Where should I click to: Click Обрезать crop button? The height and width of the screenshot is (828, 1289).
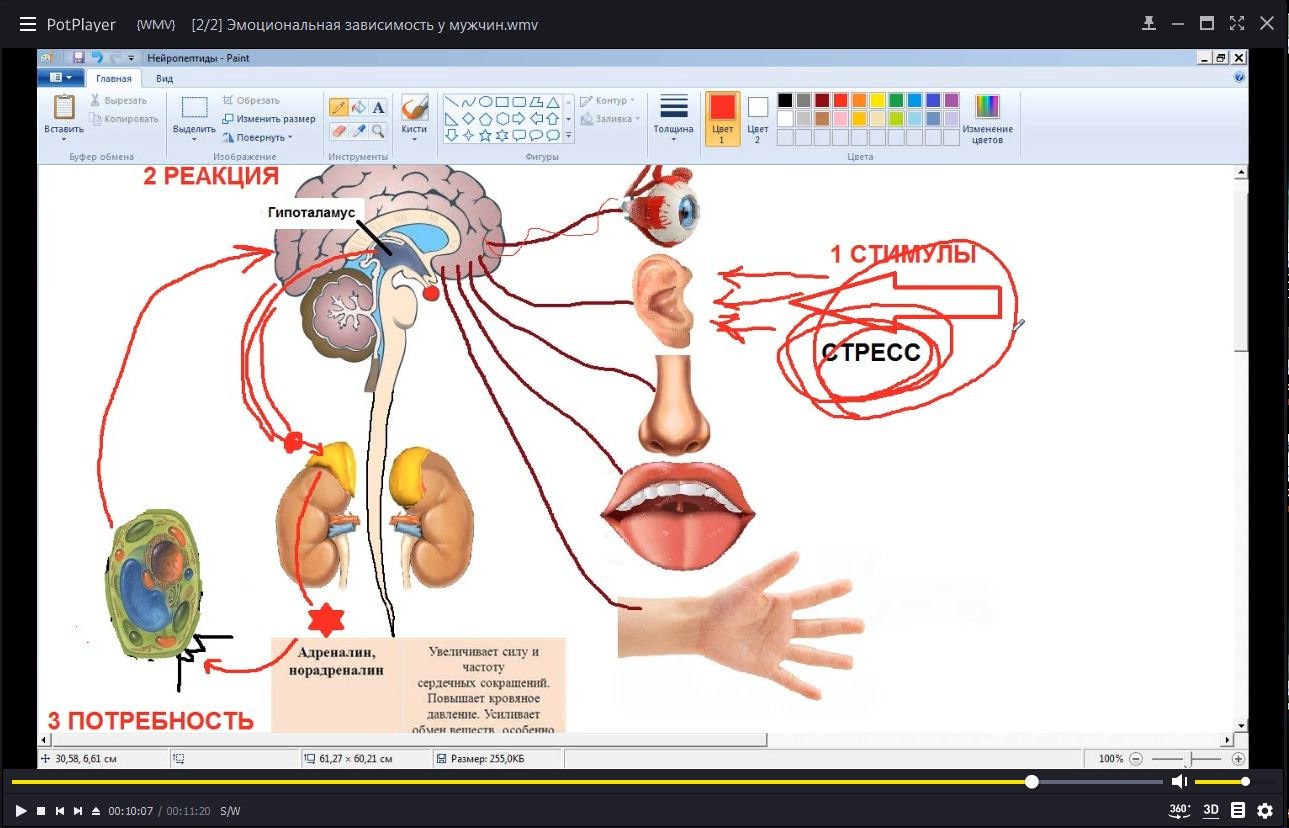[x=250, y=100]
